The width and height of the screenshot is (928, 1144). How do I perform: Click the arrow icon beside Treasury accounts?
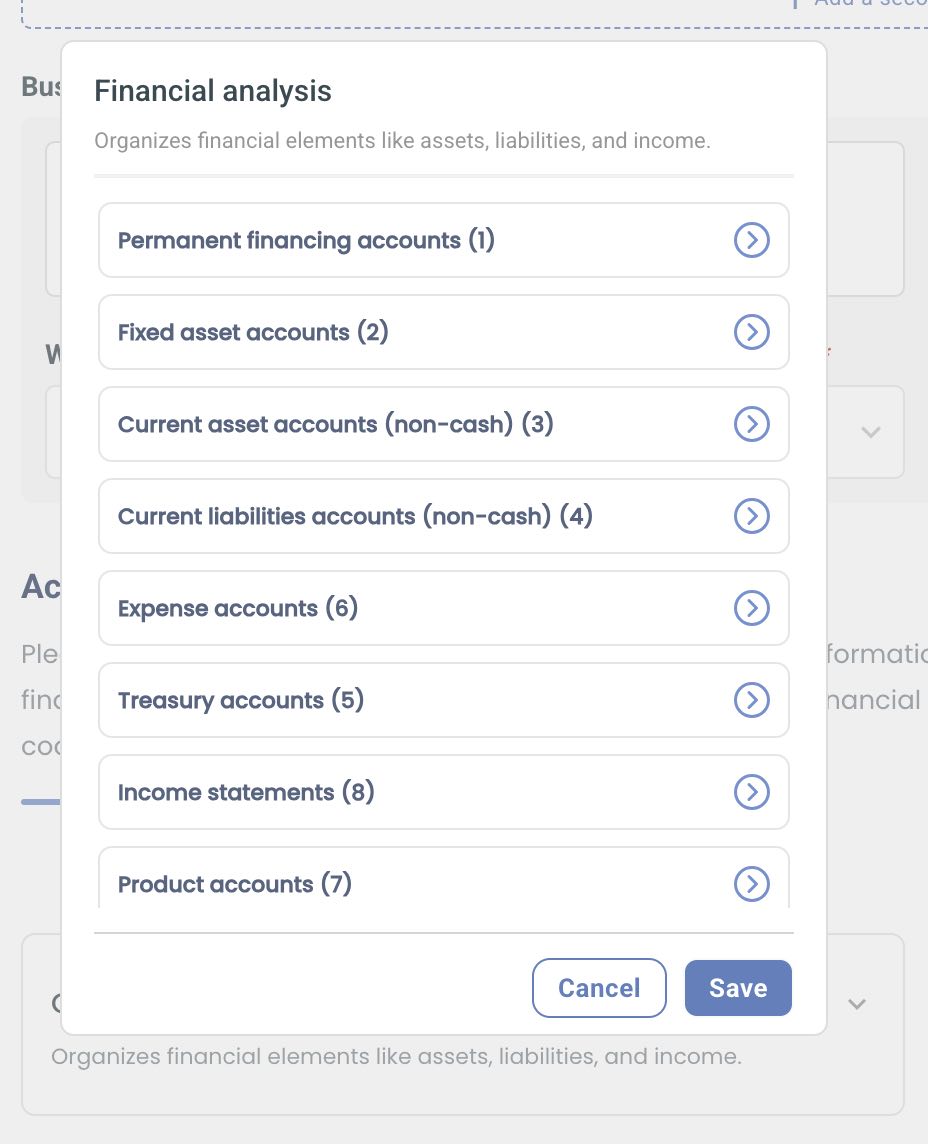(751, 700)
